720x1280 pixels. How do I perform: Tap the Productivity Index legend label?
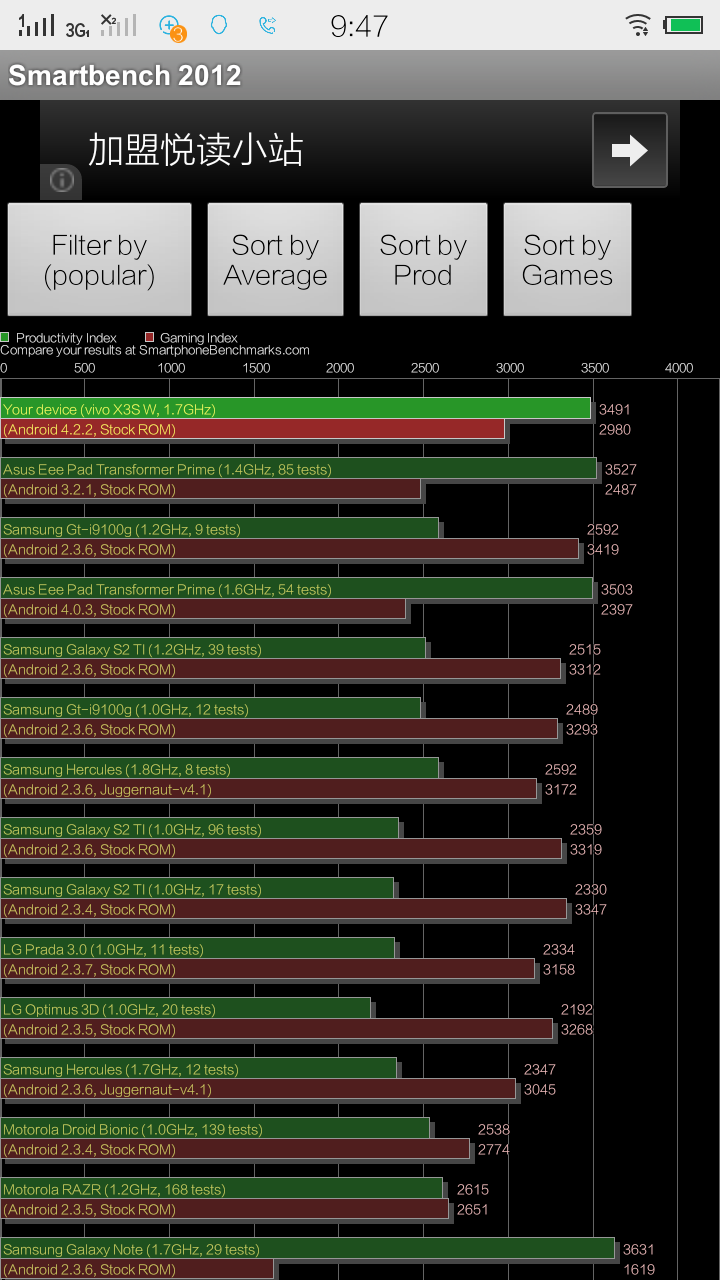tap(66, 338)
